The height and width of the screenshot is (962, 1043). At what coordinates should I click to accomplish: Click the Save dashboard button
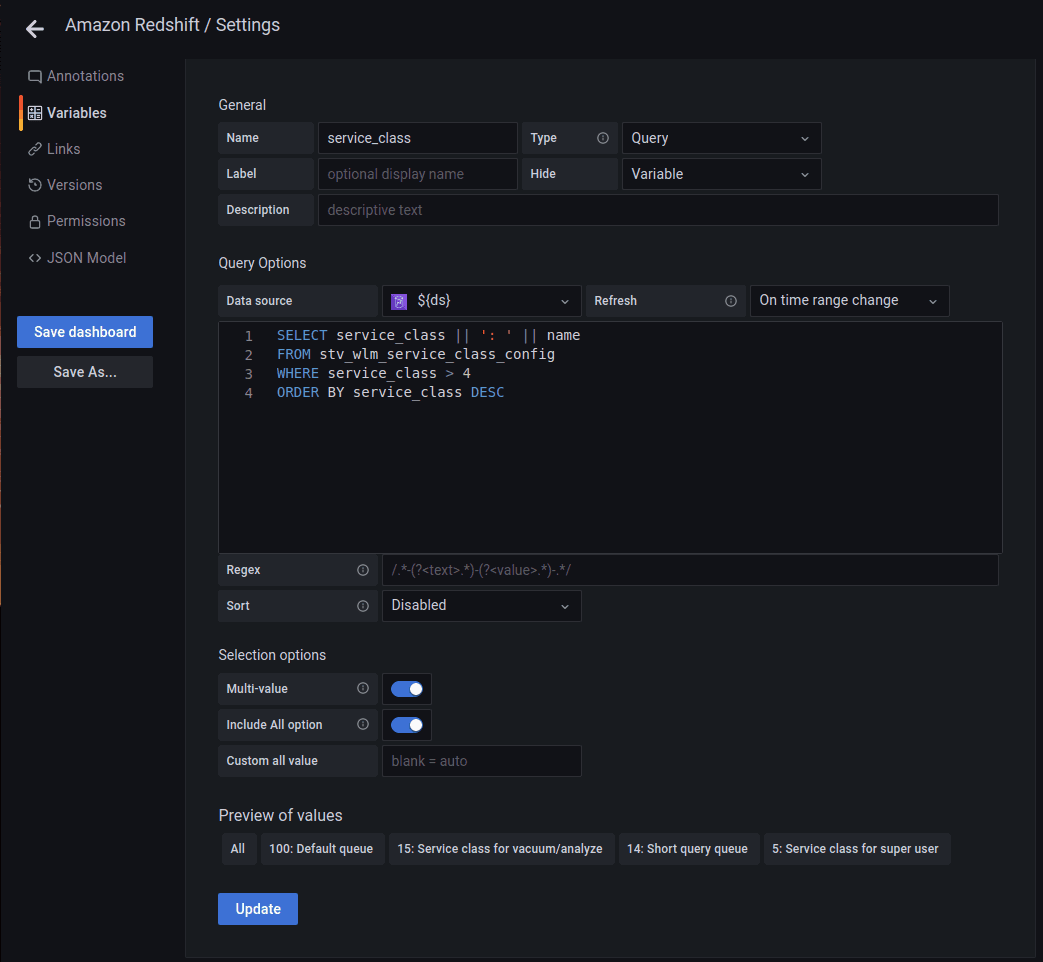click(85, 332)
